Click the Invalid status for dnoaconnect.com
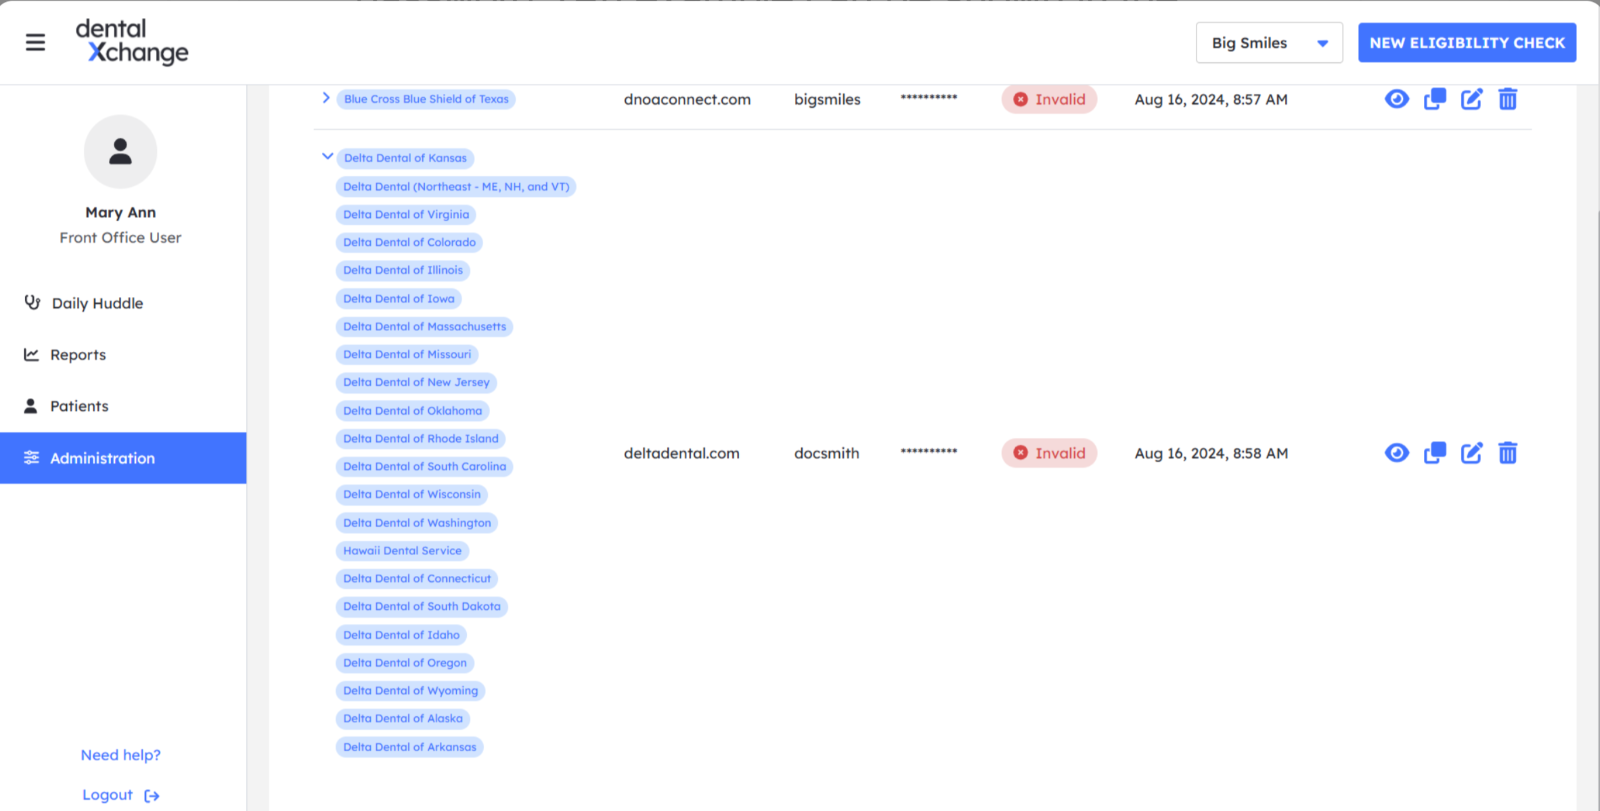1600x811 pixels. [1049, 99]
